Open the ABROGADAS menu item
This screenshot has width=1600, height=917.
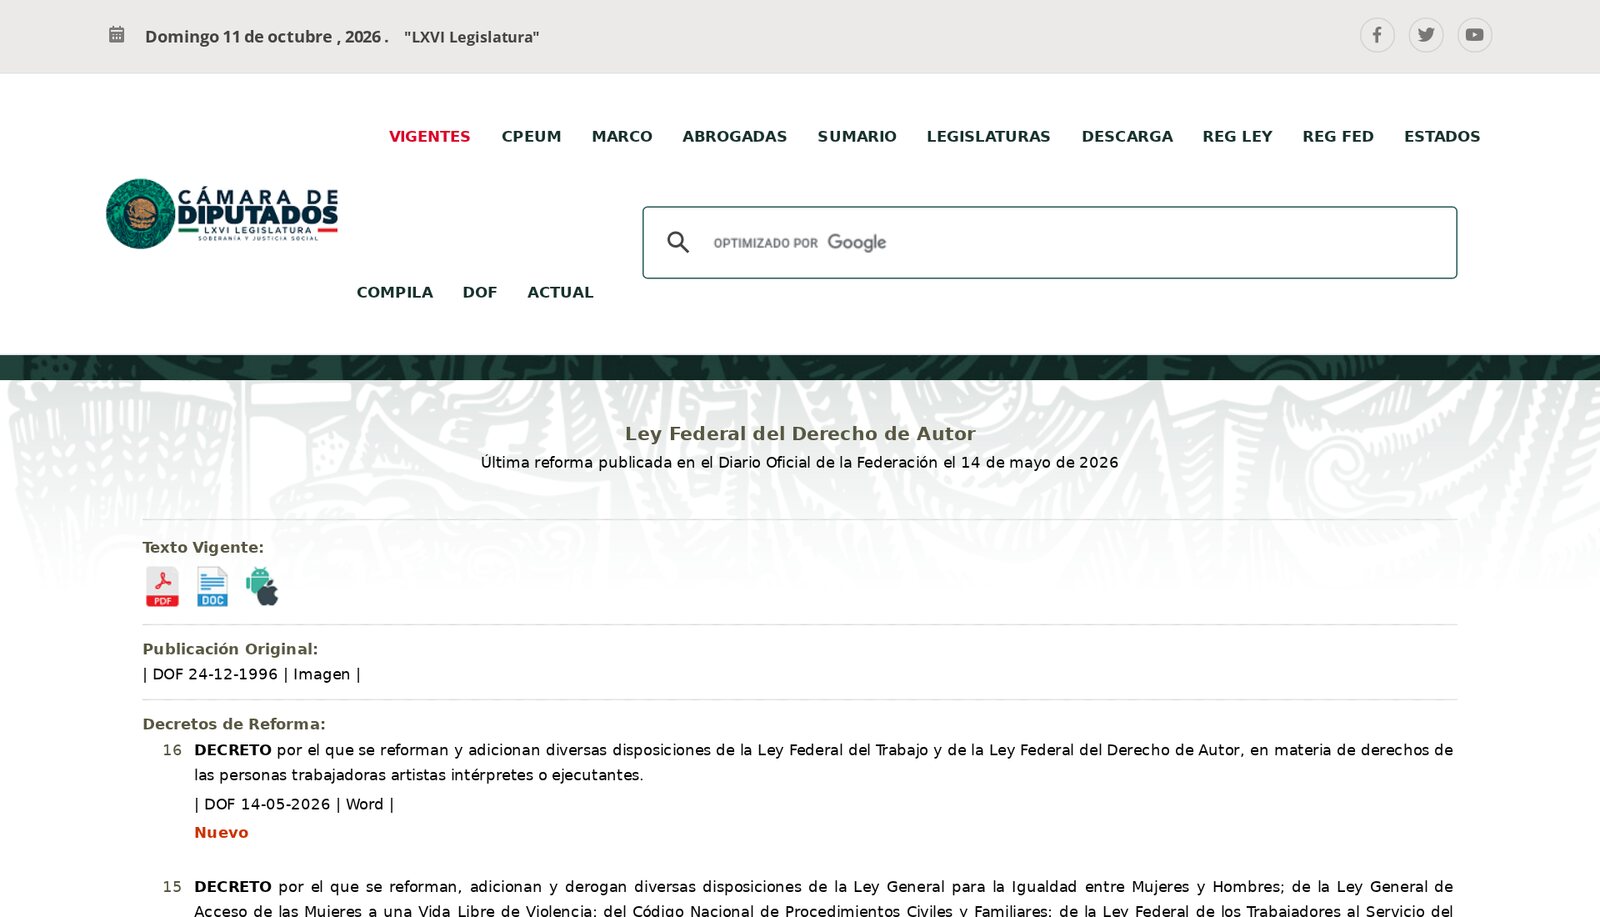[735, 136]
